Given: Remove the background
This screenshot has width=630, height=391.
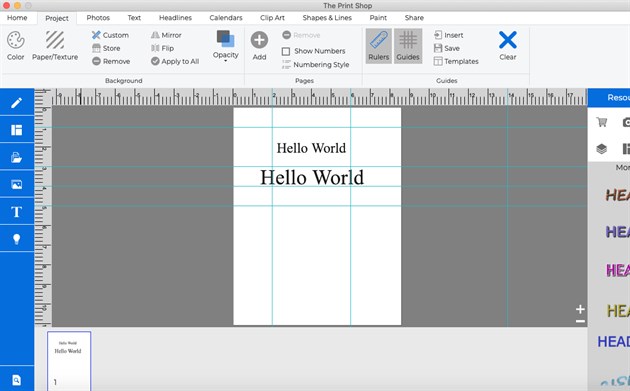Looking at the screenshot, I should click(x=111, y=61).
